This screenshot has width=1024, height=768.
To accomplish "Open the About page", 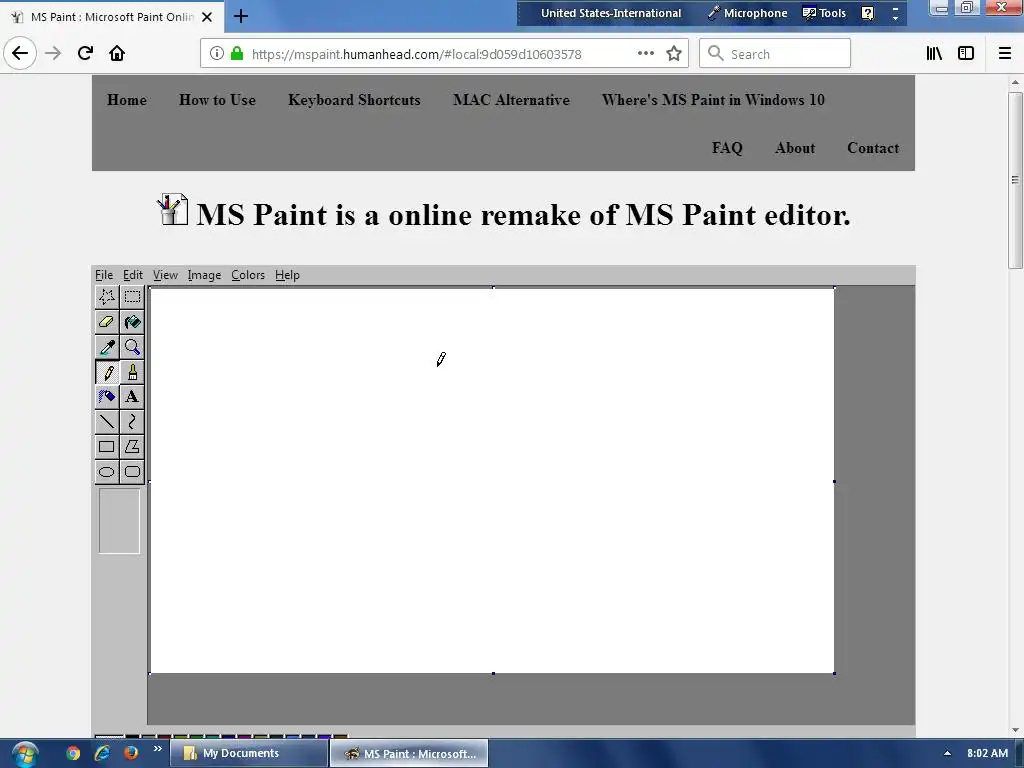I will tap(795, 148).
